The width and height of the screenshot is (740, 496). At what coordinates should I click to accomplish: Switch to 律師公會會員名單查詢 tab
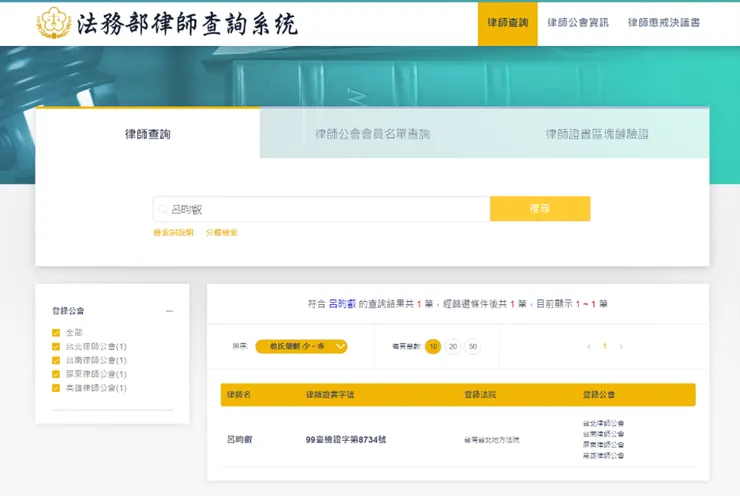coord(372,134)
